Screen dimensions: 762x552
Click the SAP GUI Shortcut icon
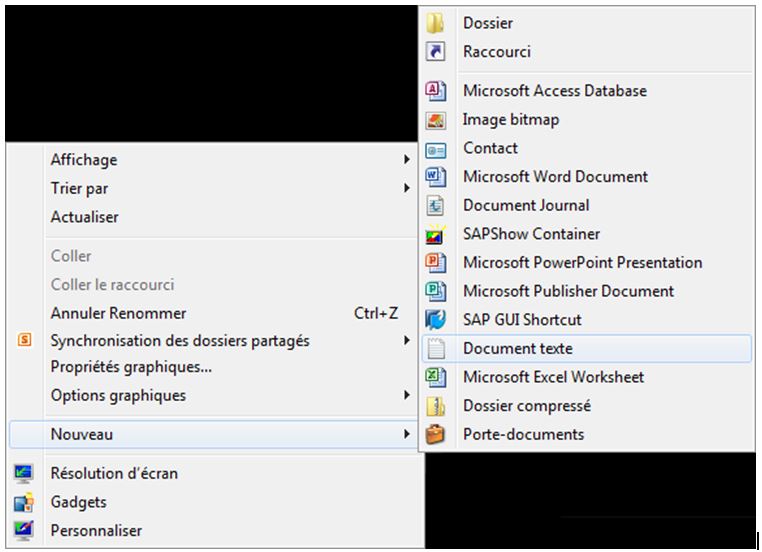(436, 320)
